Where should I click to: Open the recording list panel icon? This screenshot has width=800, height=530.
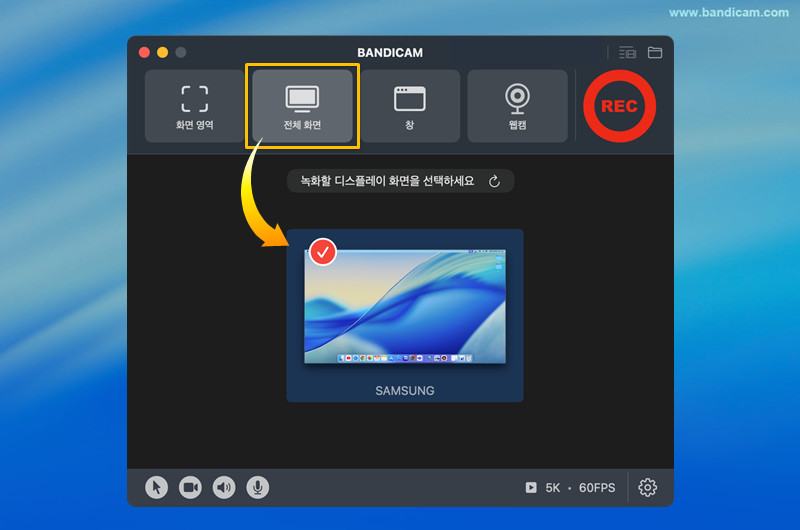(627, 53)
